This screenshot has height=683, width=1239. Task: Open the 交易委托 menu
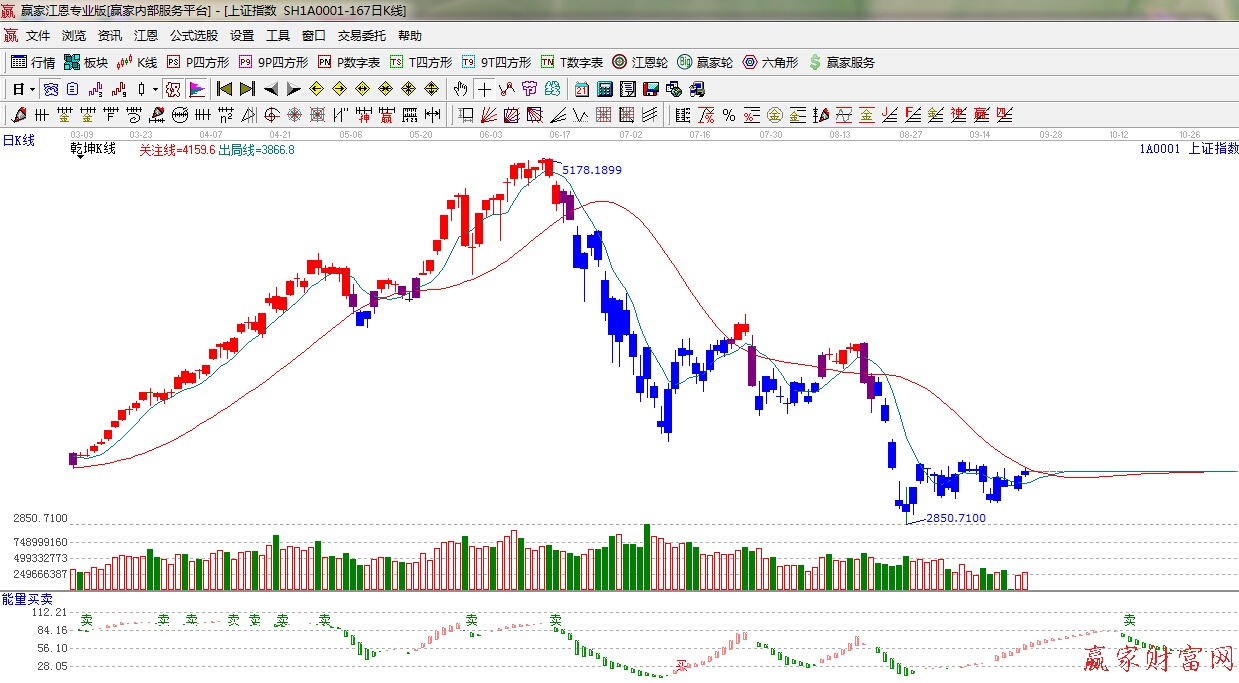[361, 36]
